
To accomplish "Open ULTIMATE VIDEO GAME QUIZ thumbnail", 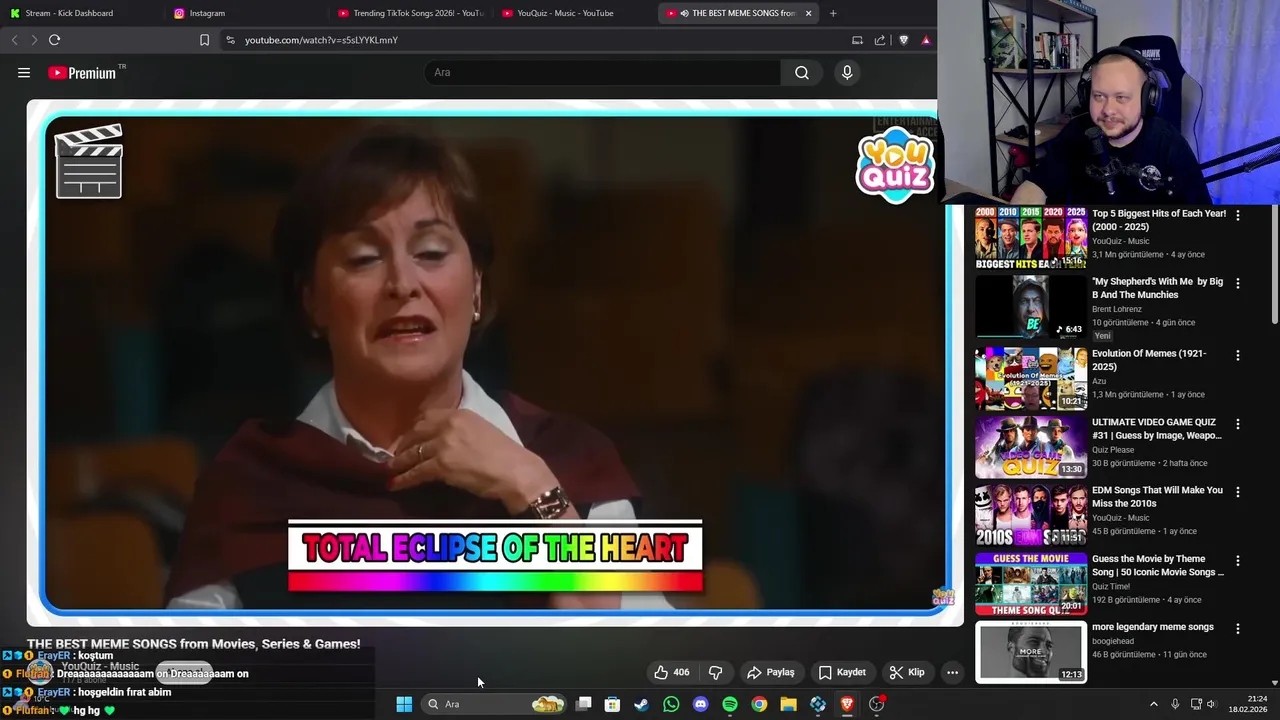I will tap(1031, 447).
